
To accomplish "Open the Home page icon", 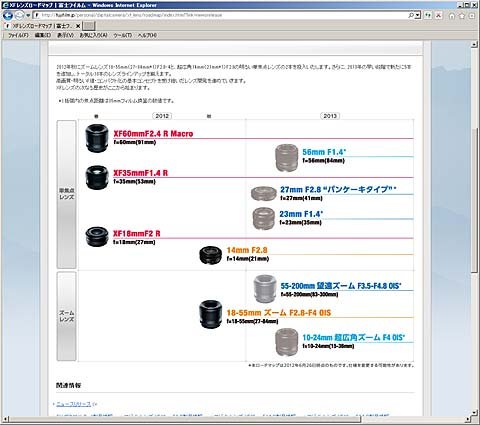I will (452, 16).
